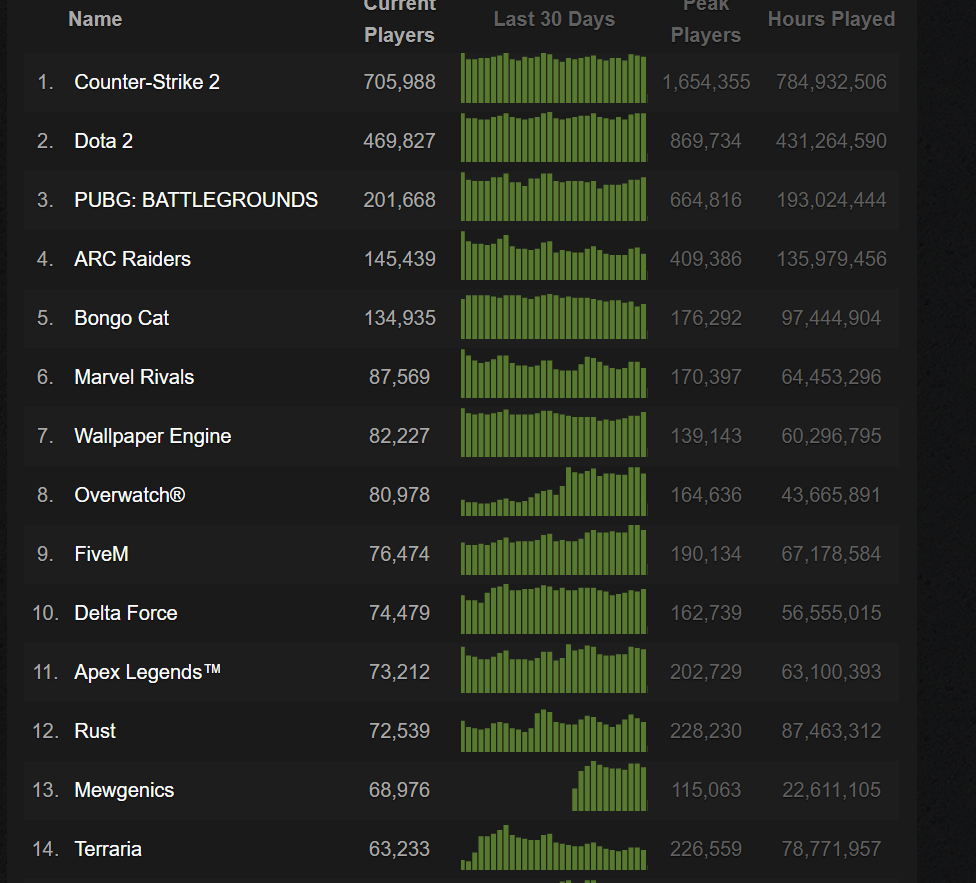Open the Mewgenics game link
This screenshot has width=976, height=883.
click(x=124, y=790)
